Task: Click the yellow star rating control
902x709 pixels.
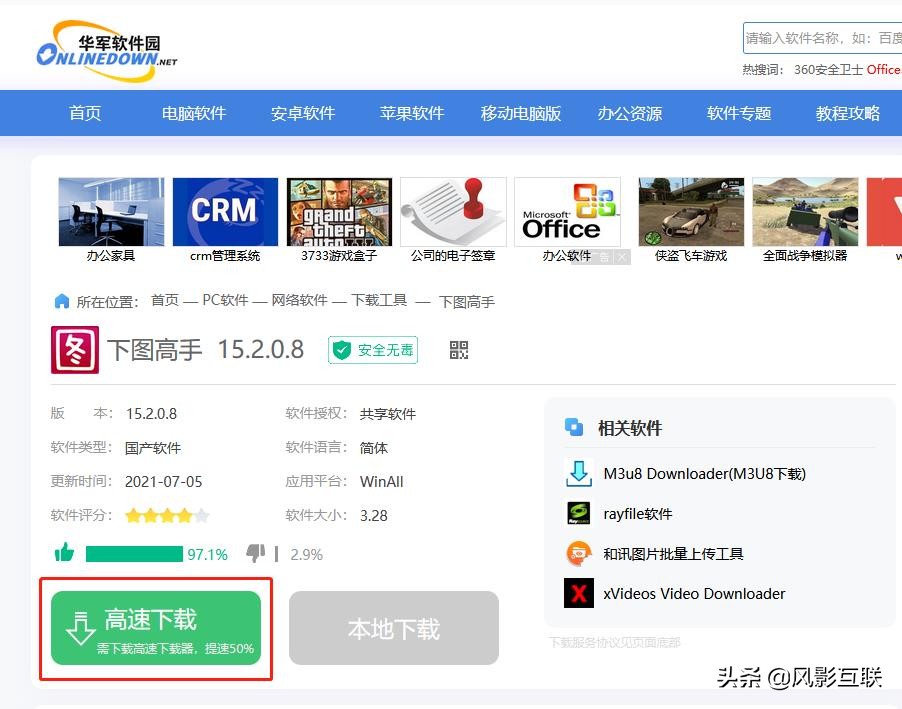Action: click(166, 515)
